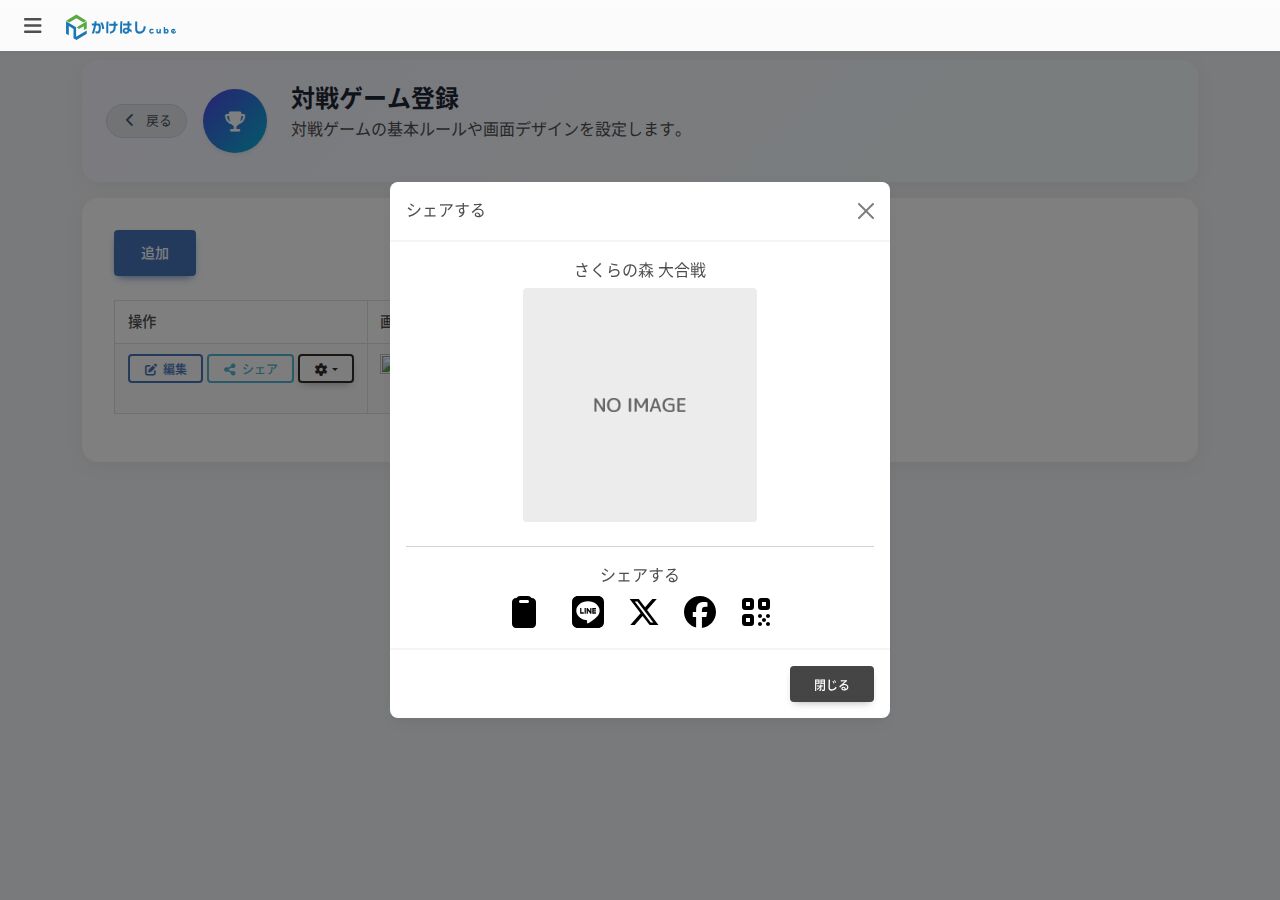The image size is (1280, 900).
Task: Open the gear settings dropdown
Action: [x=326, y=369]
